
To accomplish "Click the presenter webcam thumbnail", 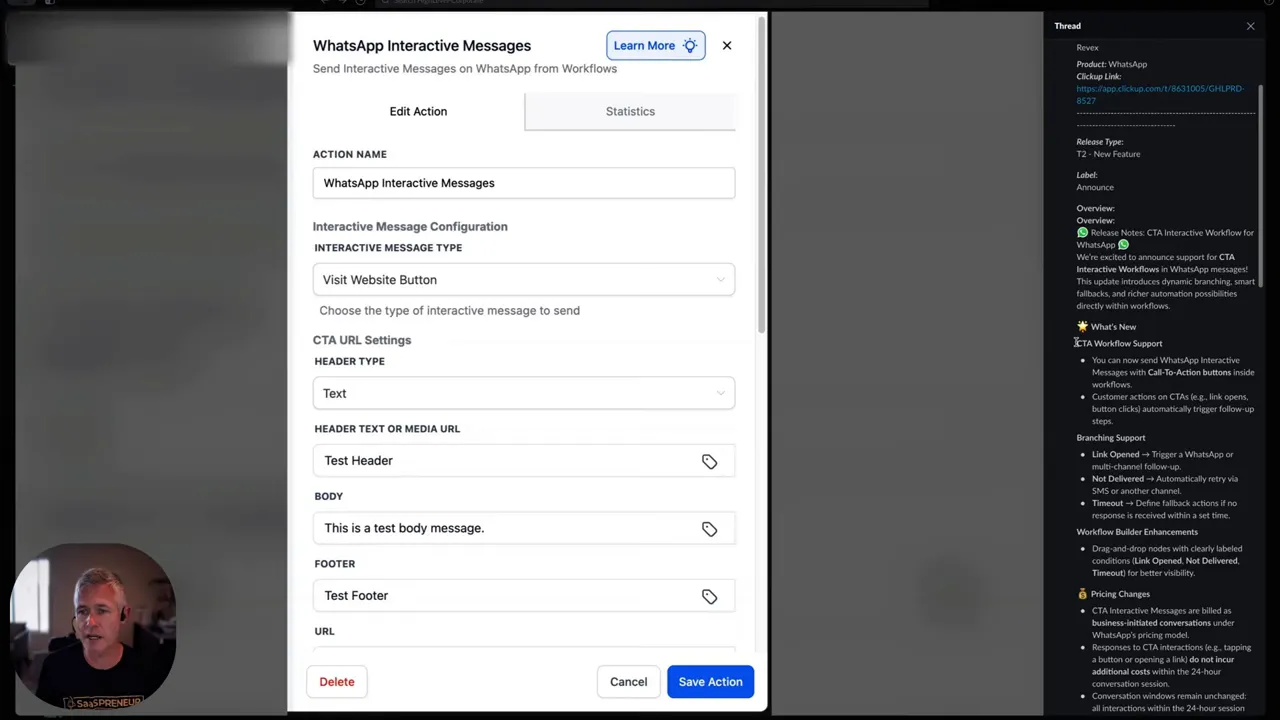I will pos(95,625).
